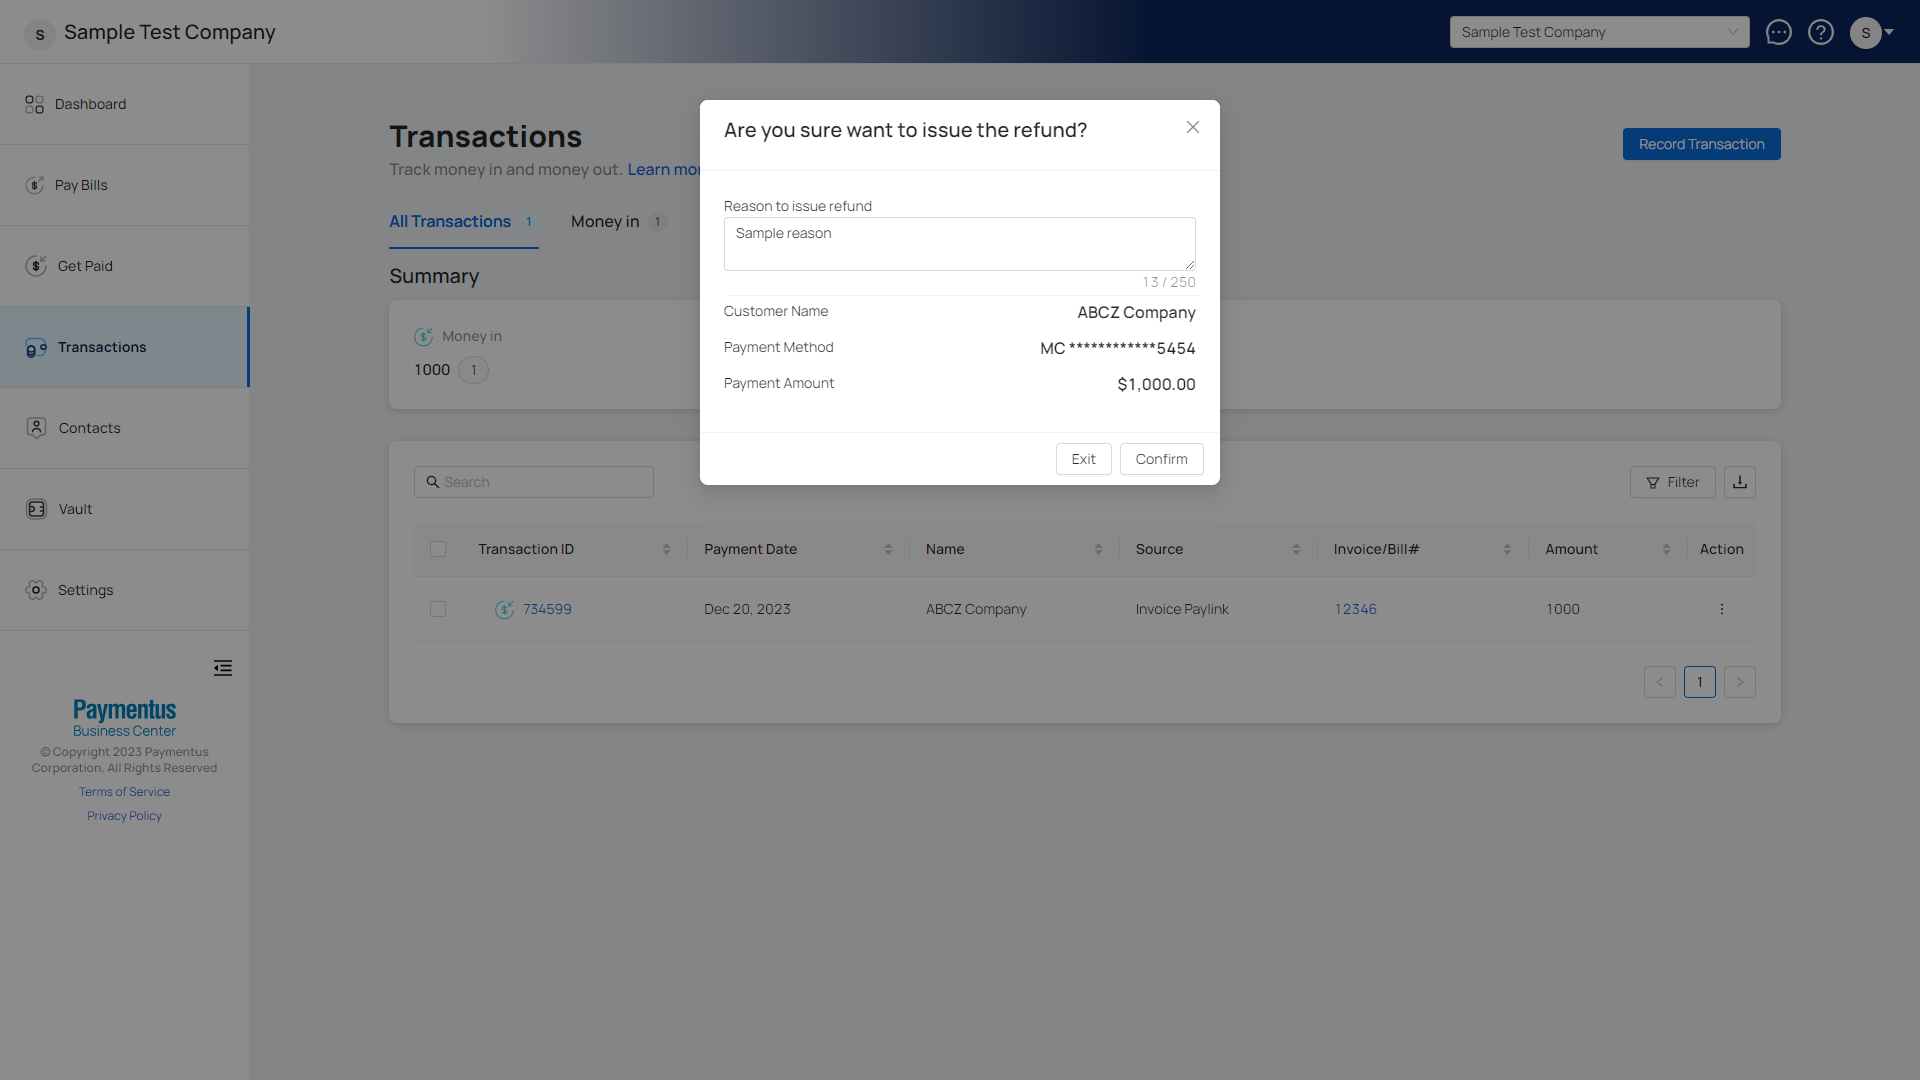Click Exit to cancel the refund

coord(1083,459)
